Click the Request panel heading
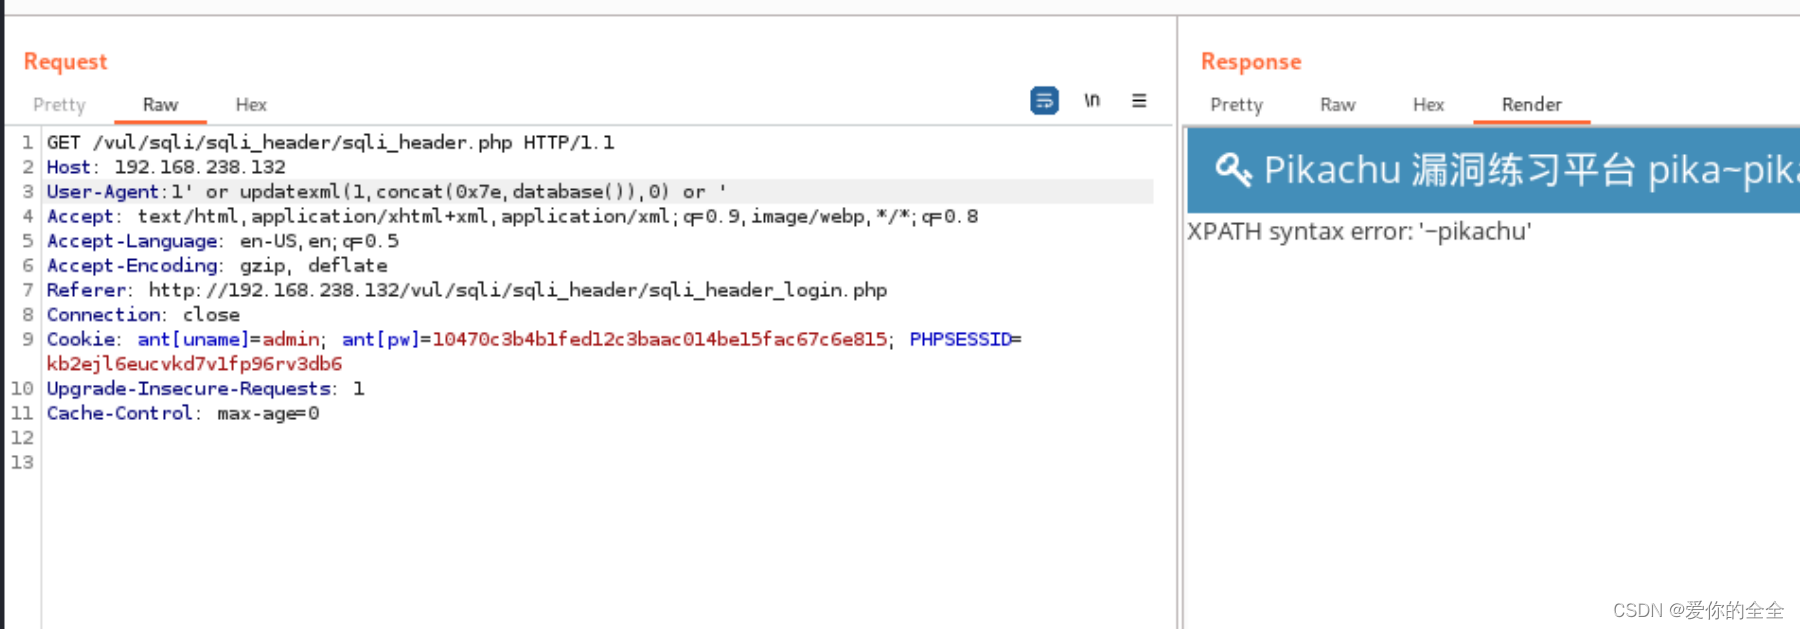The width and height of the screenshot is (1800, 629). [x=65, y=61]
